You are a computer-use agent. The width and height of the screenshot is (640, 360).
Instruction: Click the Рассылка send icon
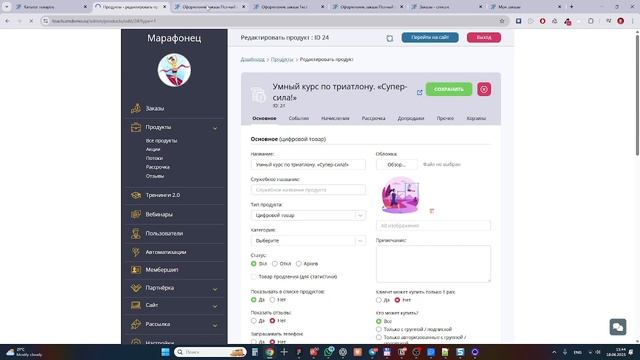[x=136, y=324]
